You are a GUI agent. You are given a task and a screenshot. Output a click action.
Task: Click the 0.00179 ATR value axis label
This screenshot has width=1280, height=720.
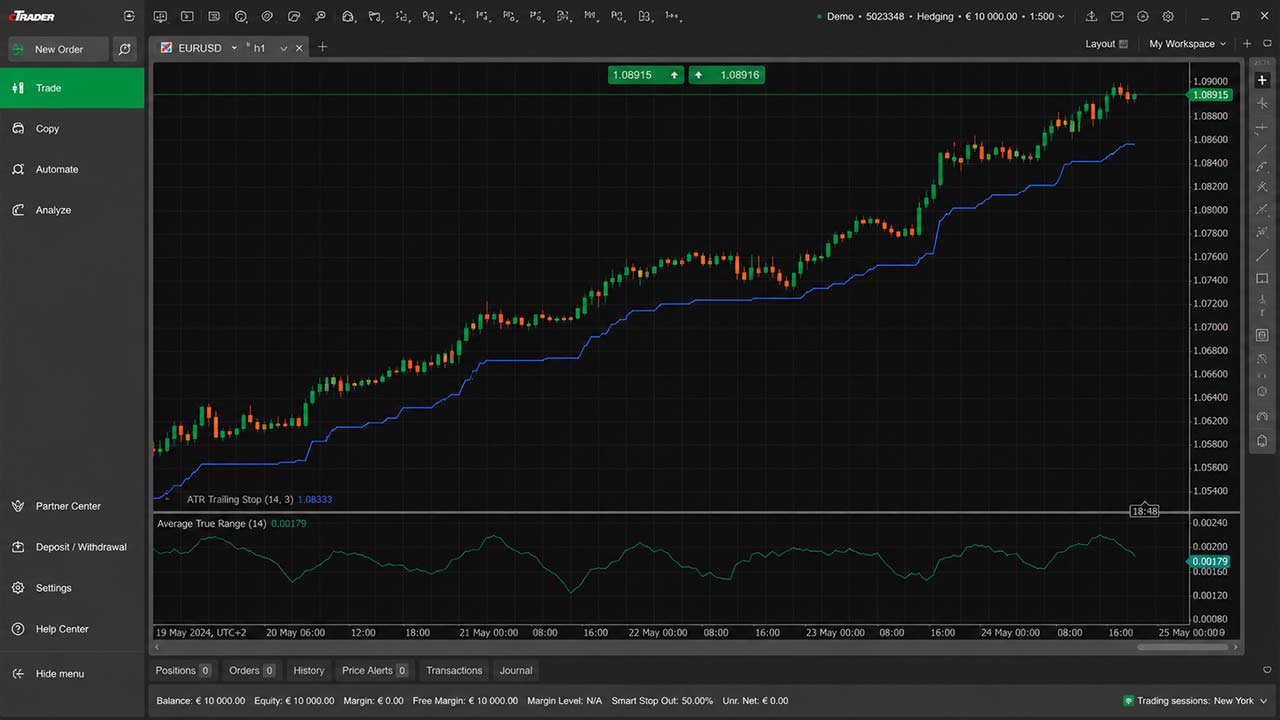[1211, 562]
